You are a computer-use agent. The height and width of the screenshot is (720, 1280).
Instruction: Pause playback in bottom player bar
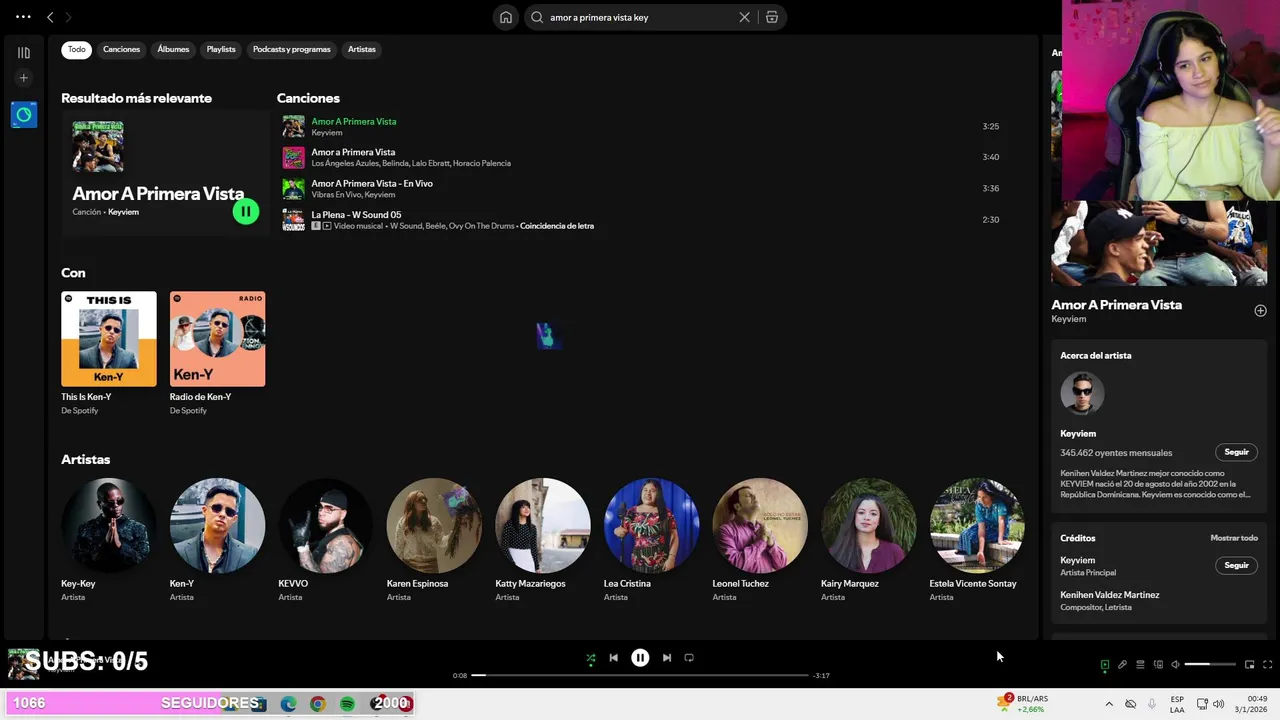pos(640,657)
